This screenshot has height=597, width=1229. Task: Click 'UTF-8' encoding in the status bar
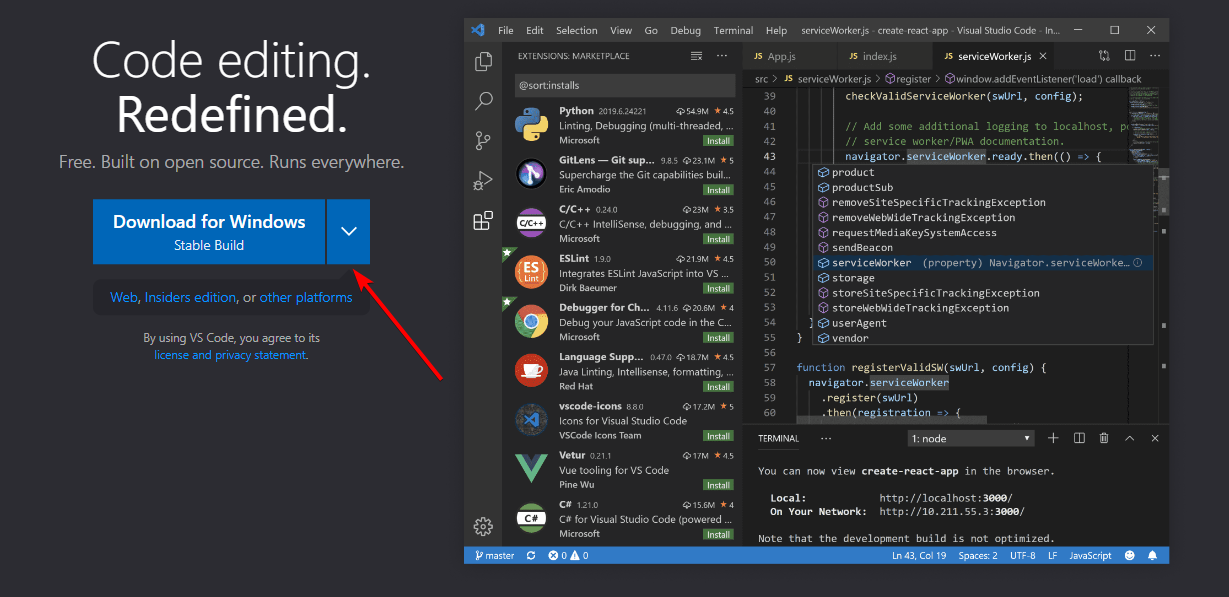point(1023,555)
